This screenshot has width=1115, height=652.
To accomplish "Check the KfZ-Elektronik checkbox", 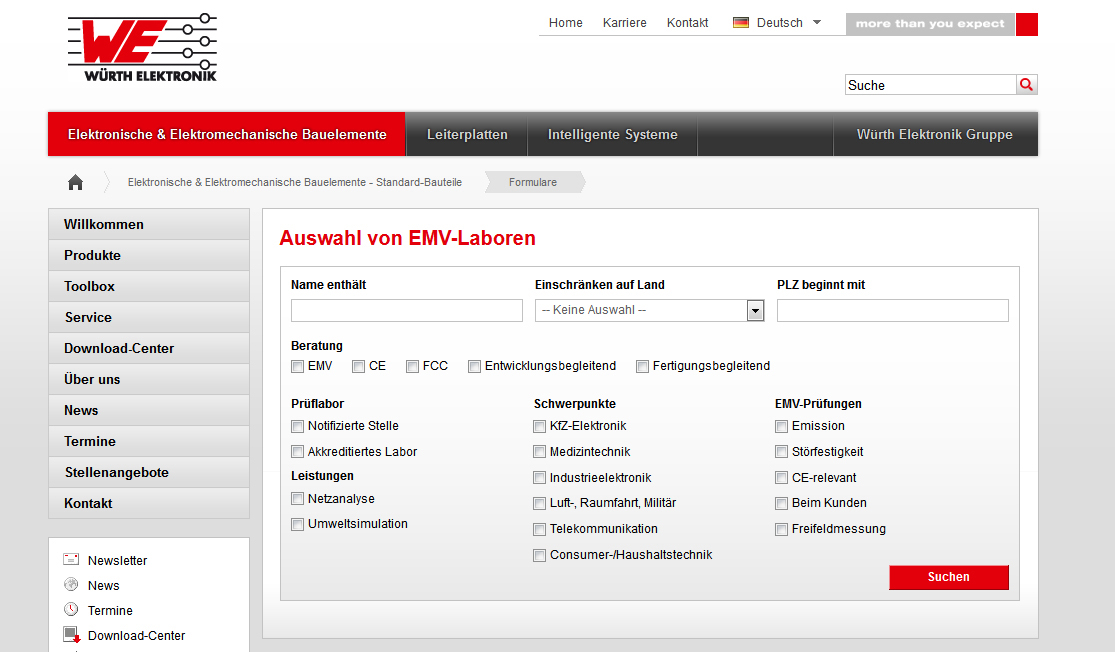I will click(539, 427).
